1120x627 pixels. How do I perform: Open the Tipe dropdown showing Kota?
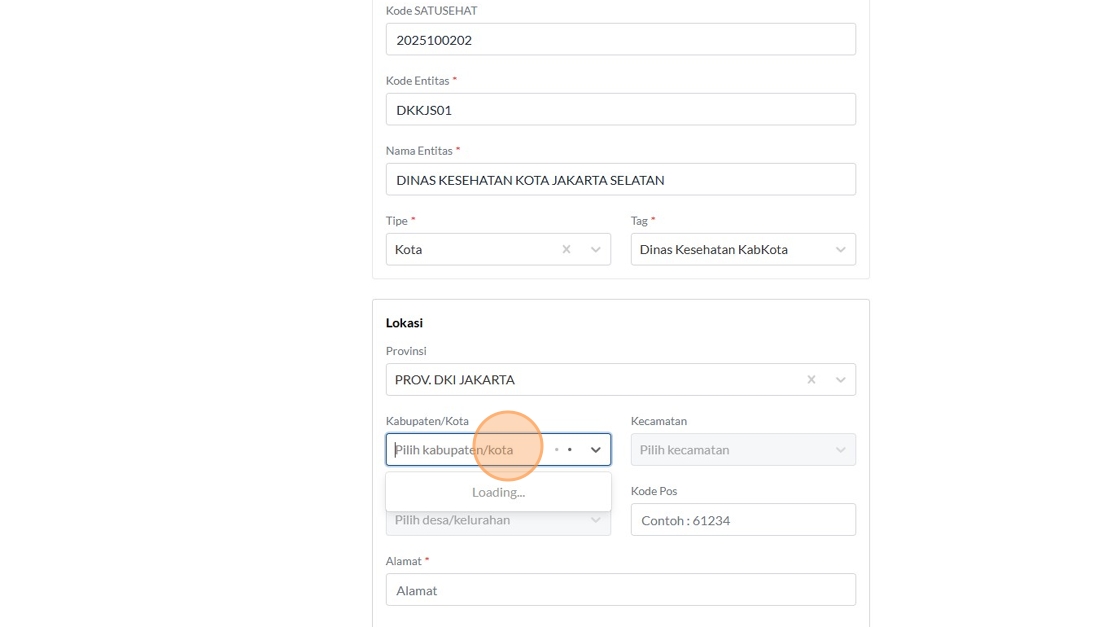click(470, 250)
